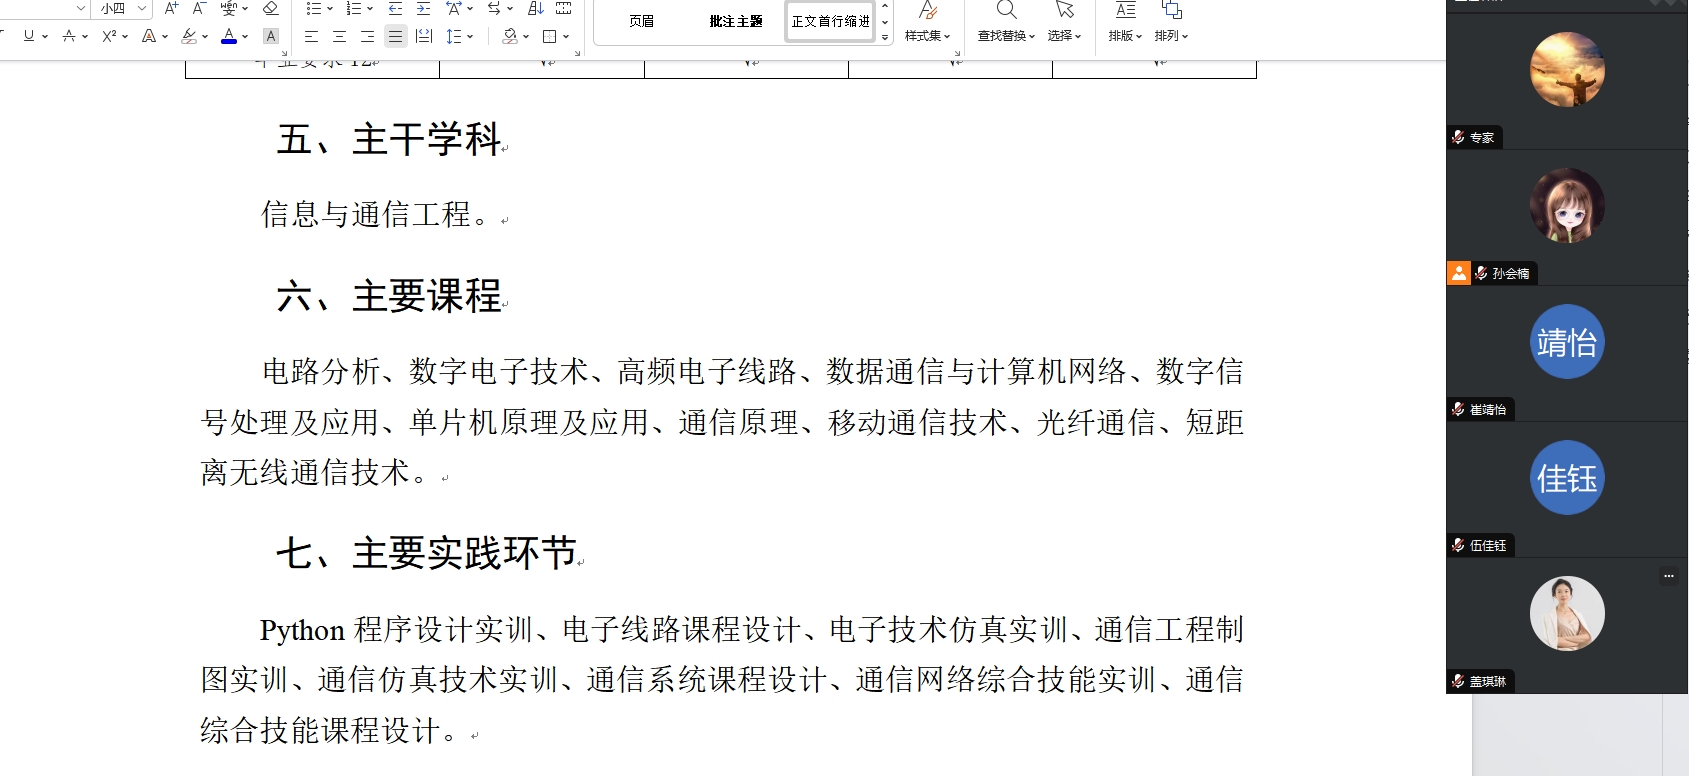This screenshot has height=776, width=1689.
Task: Open the 排版 menu
Action: [x=1125, y=22]
